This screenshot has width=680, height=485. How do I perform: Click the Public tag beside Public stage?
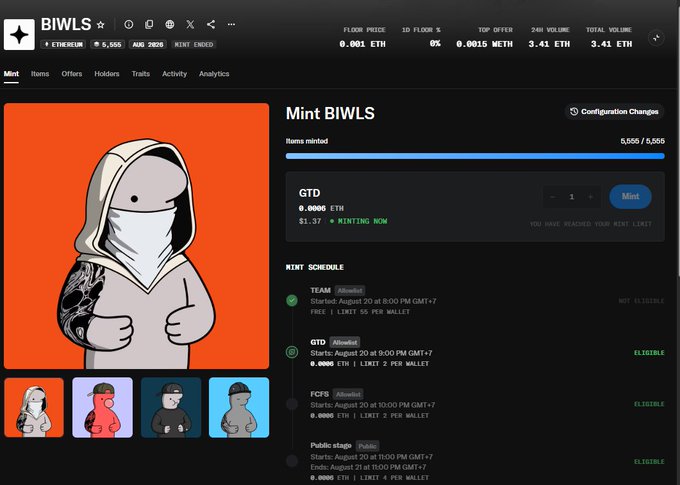point(367,446)
